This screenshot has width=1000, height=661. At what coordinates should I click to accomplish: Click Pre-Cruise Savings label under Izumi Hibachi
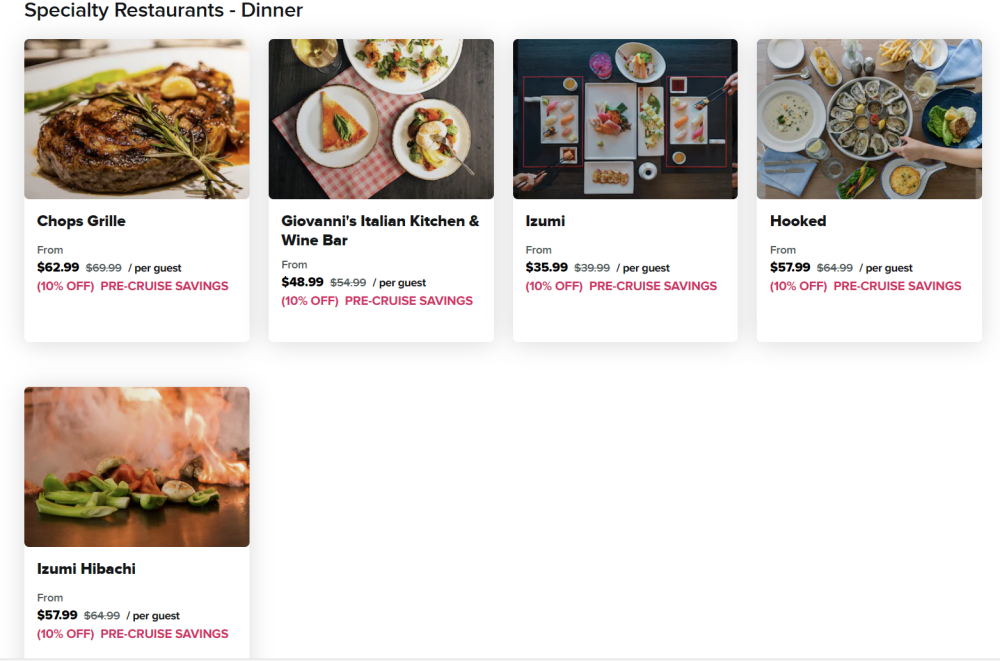(x=164, y=634)
